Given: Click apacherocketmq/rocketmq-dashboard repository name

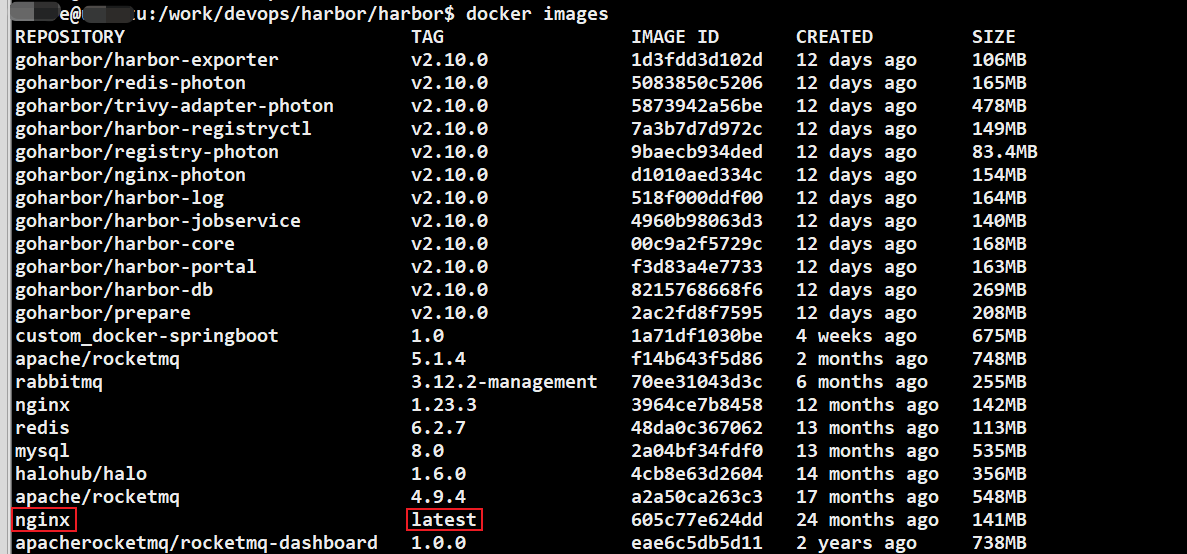Looking at the screenshot, I should (x=196, y=543).
